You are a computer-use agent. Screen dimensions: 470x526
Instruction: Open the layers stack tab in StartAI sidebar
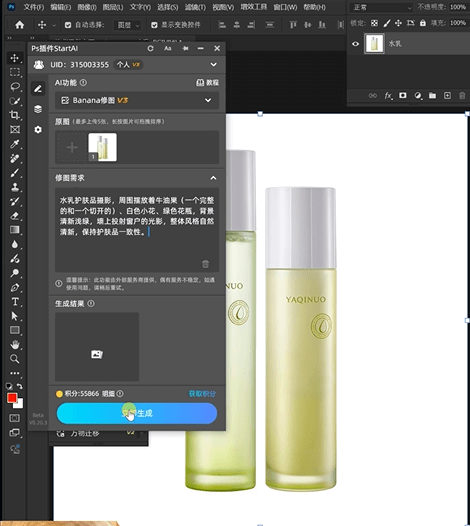click(38, 109)
